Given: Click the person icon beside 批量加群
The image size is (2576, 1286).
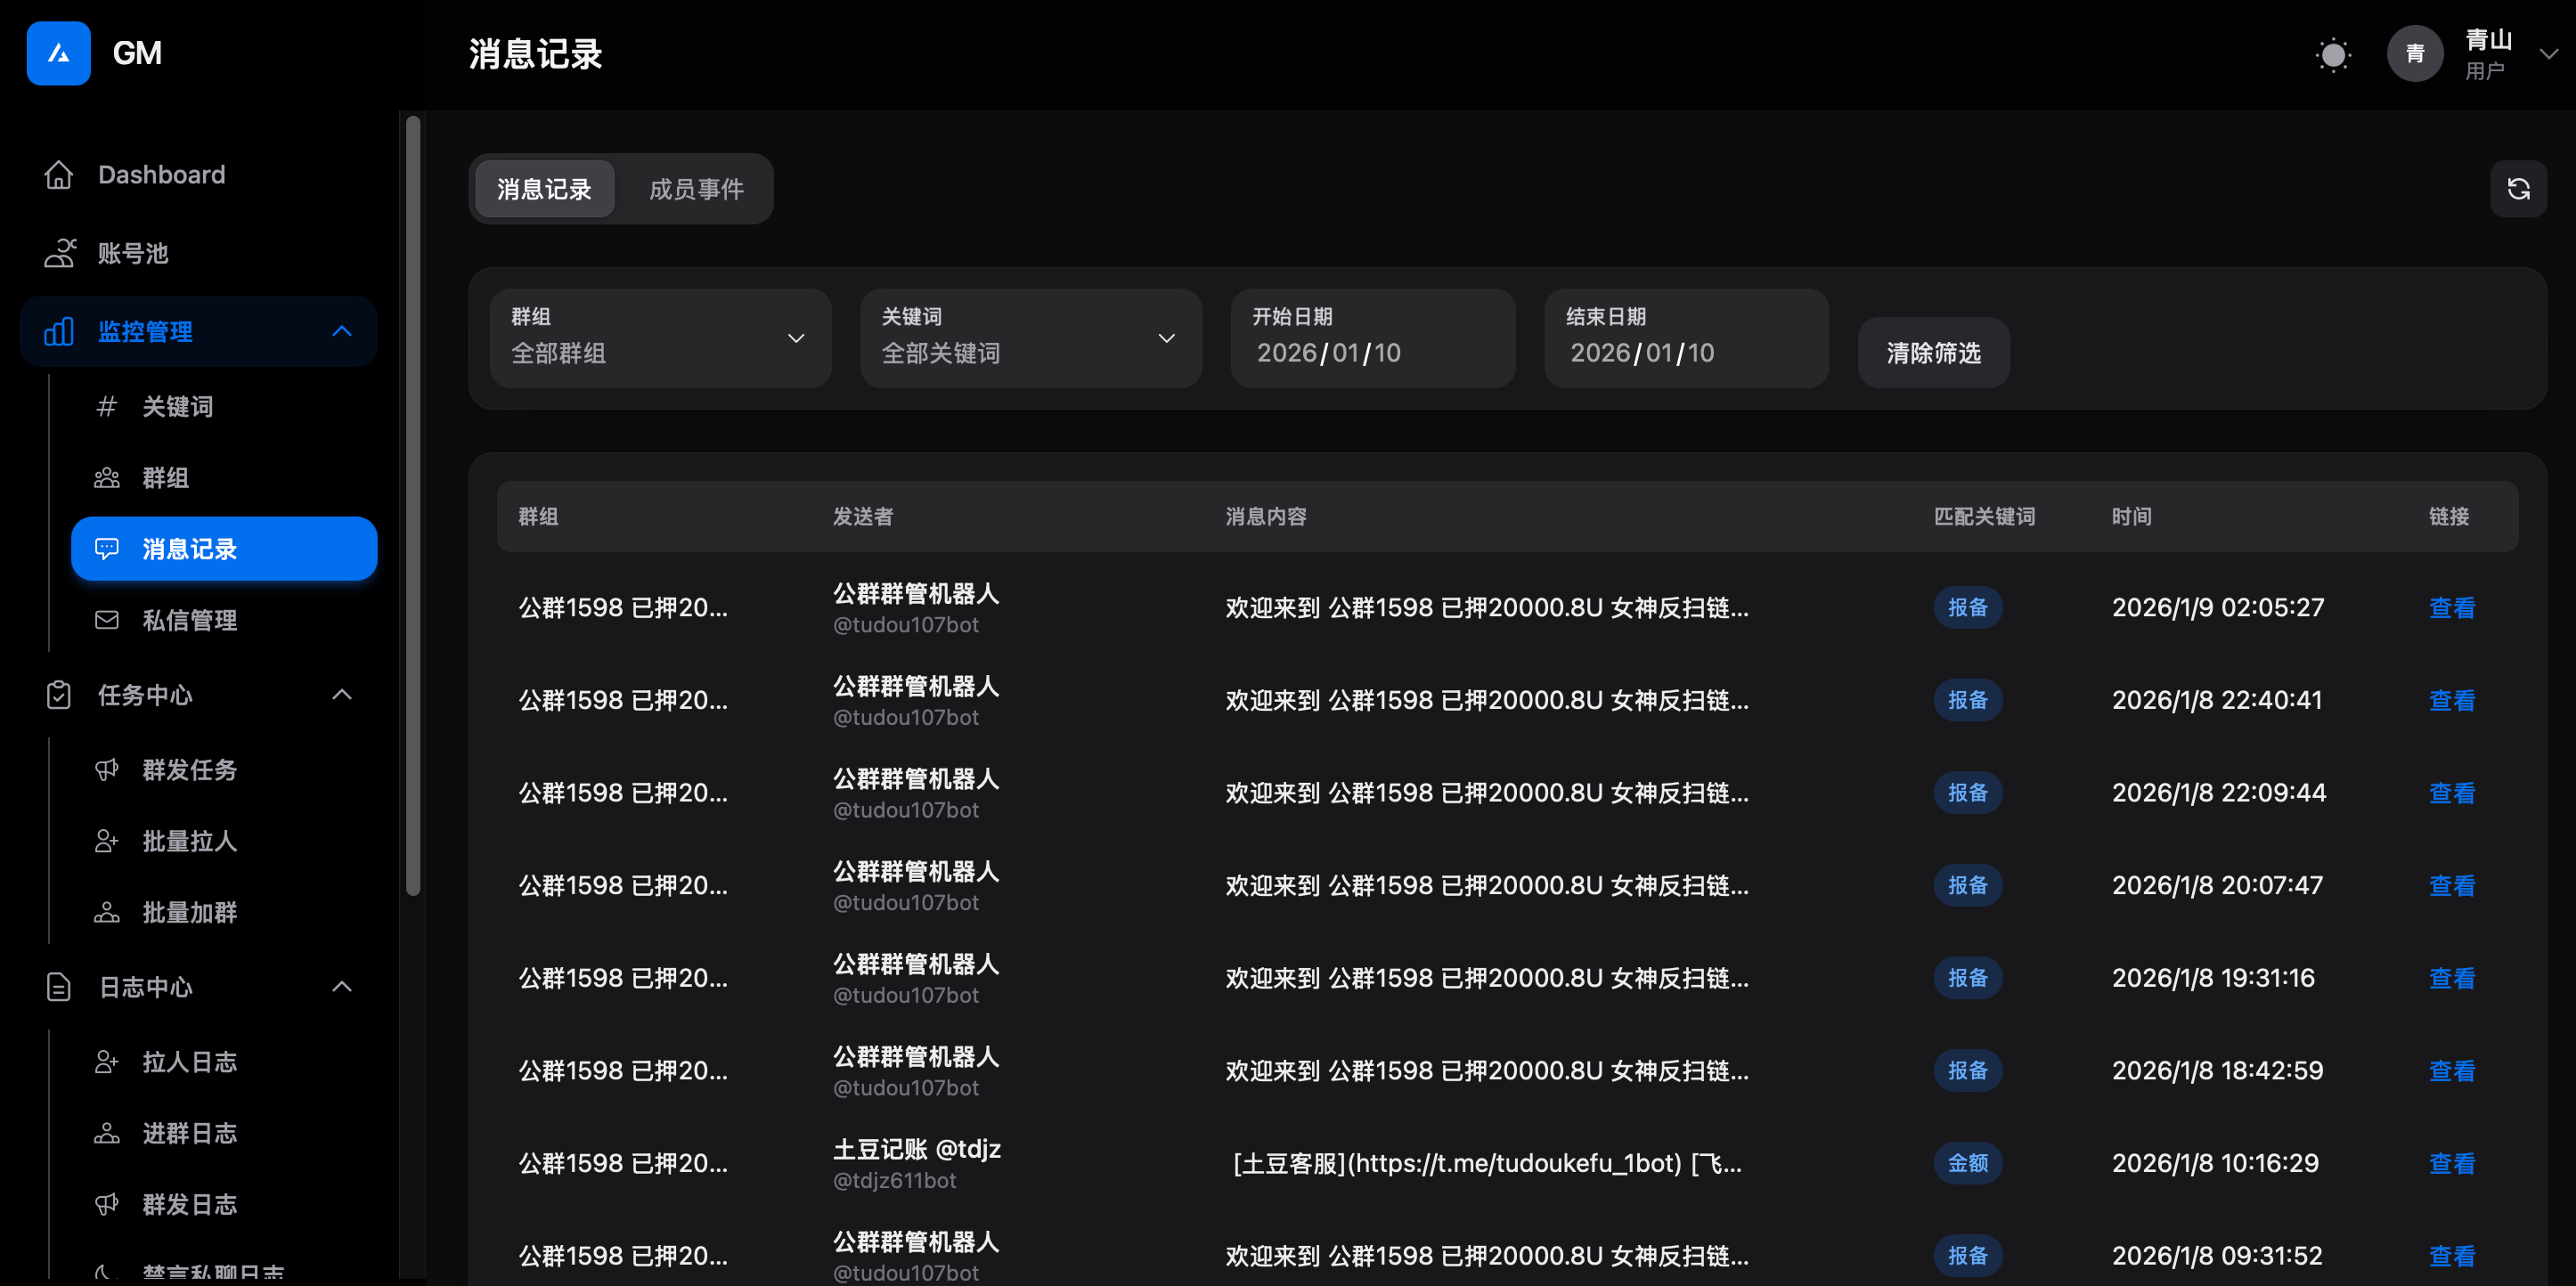Looking at the screenshot, I should (x=106, y=912).
